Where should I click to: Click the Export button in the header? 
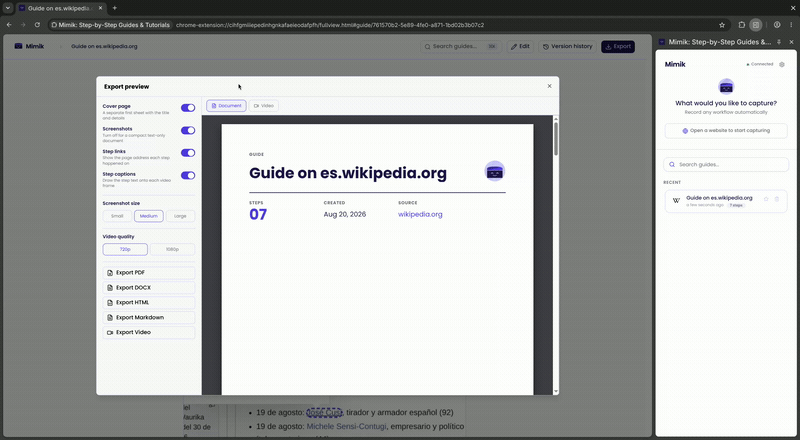click(x=618, y=46)
